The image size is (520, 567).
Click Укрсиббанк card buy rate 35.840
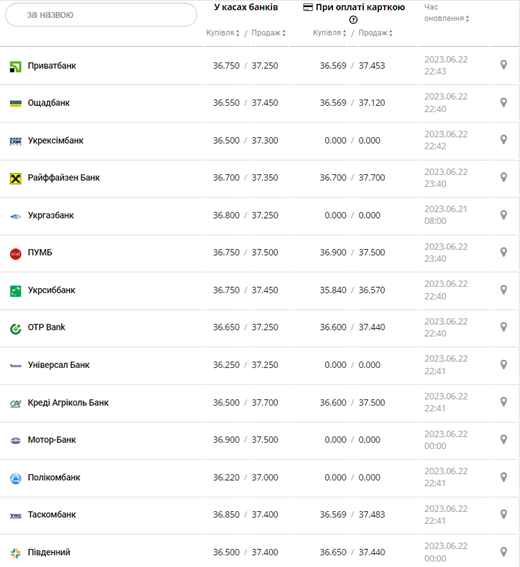tap(333, 290)
